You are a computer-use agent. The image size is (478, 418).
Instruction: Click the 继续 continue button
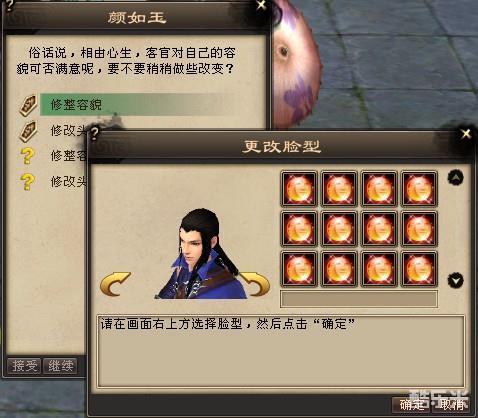click(x=61, y=366)
